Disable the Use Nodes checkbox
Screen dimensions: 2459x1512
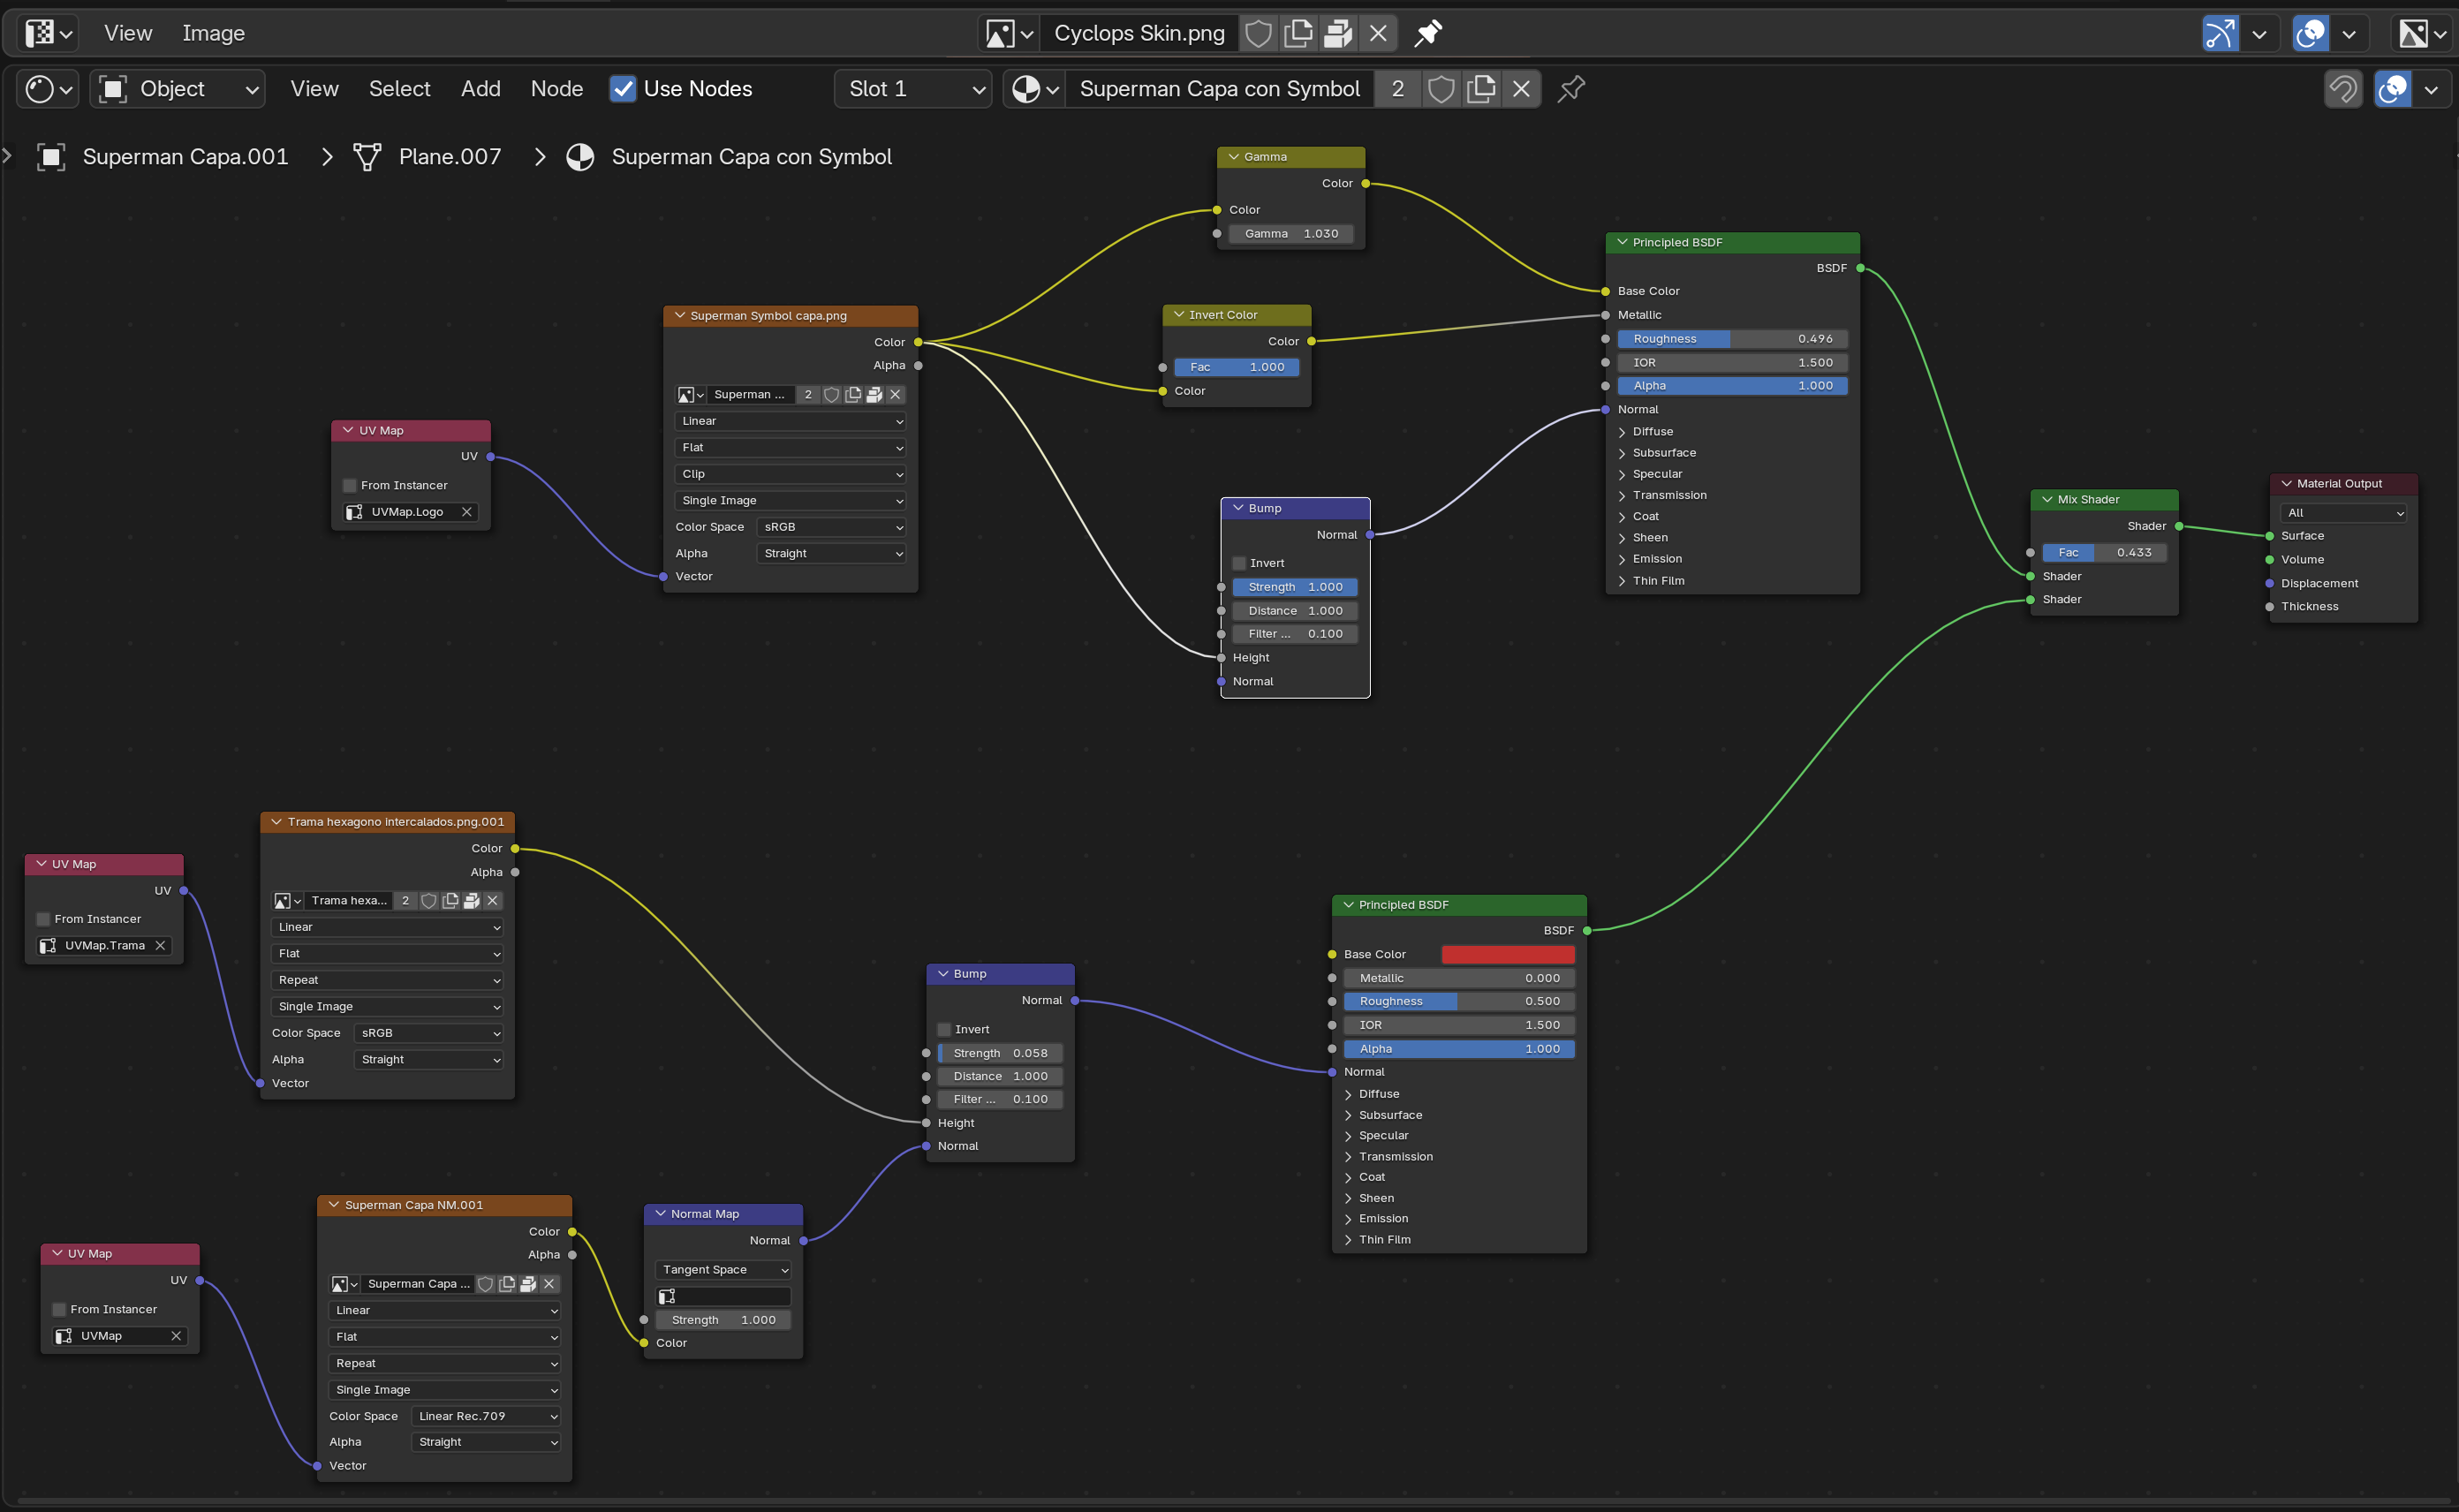[622, 89]
